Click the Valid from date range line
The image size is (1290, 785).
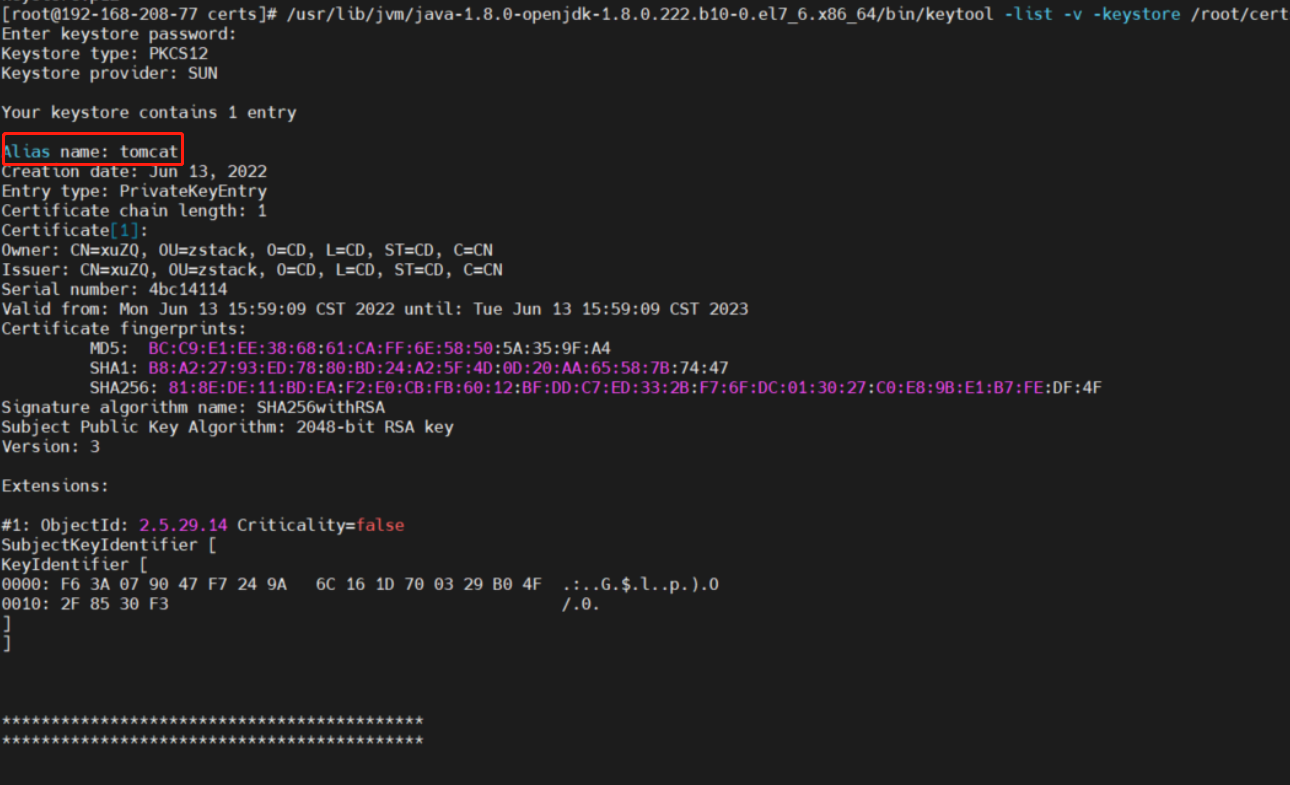click(374, 309)
